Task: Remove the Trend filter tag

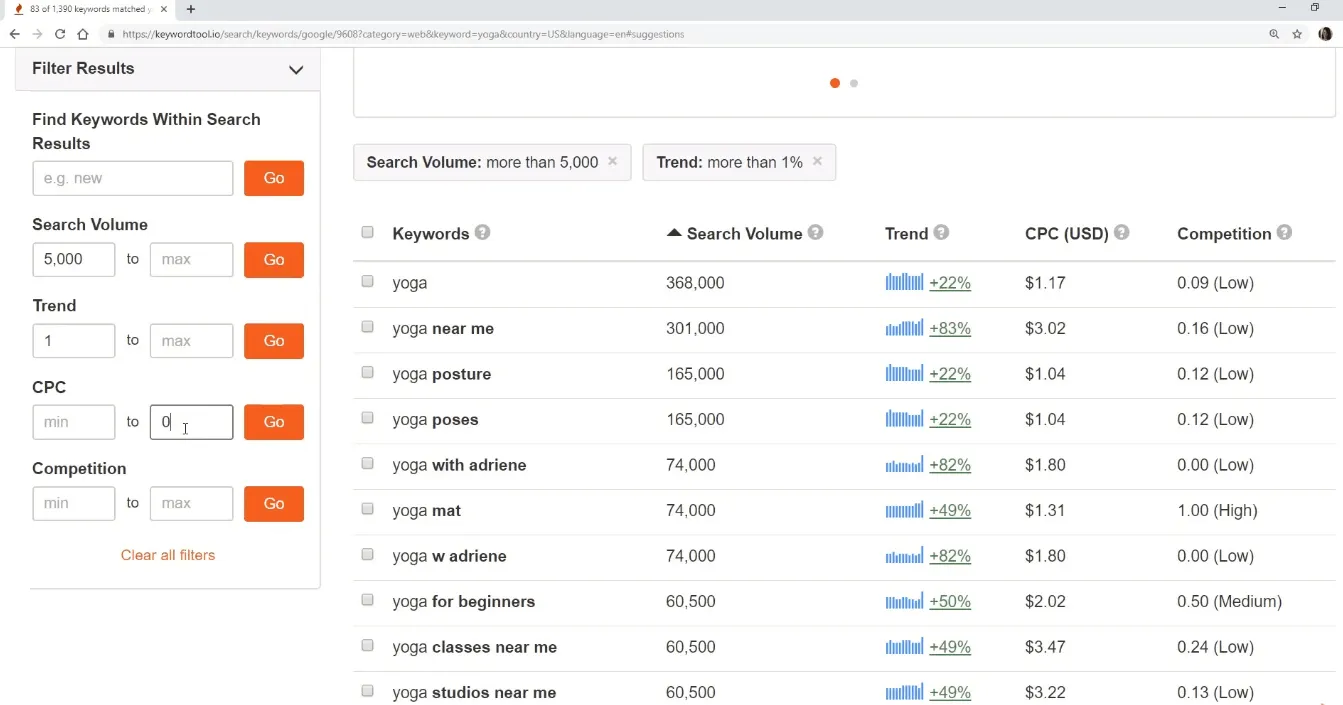Action: point(817,161)
